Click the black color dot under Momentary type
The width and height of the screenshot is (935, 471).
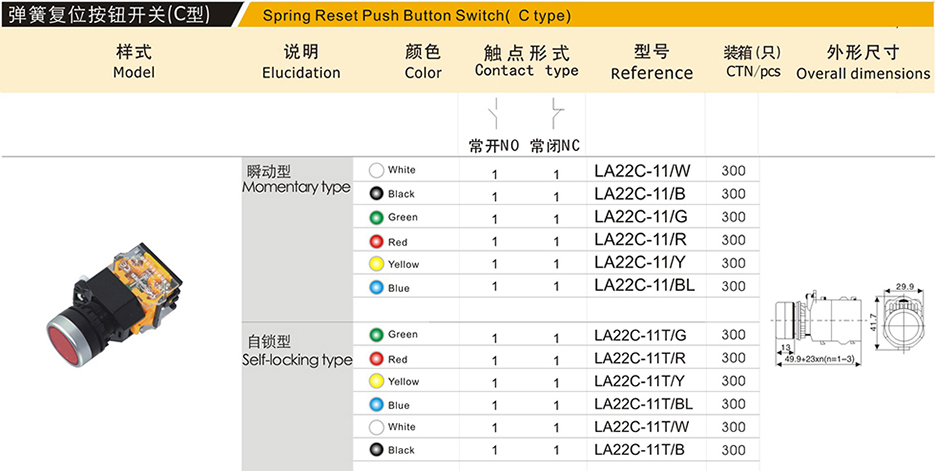pyautogui.click(x=376, y=194)
